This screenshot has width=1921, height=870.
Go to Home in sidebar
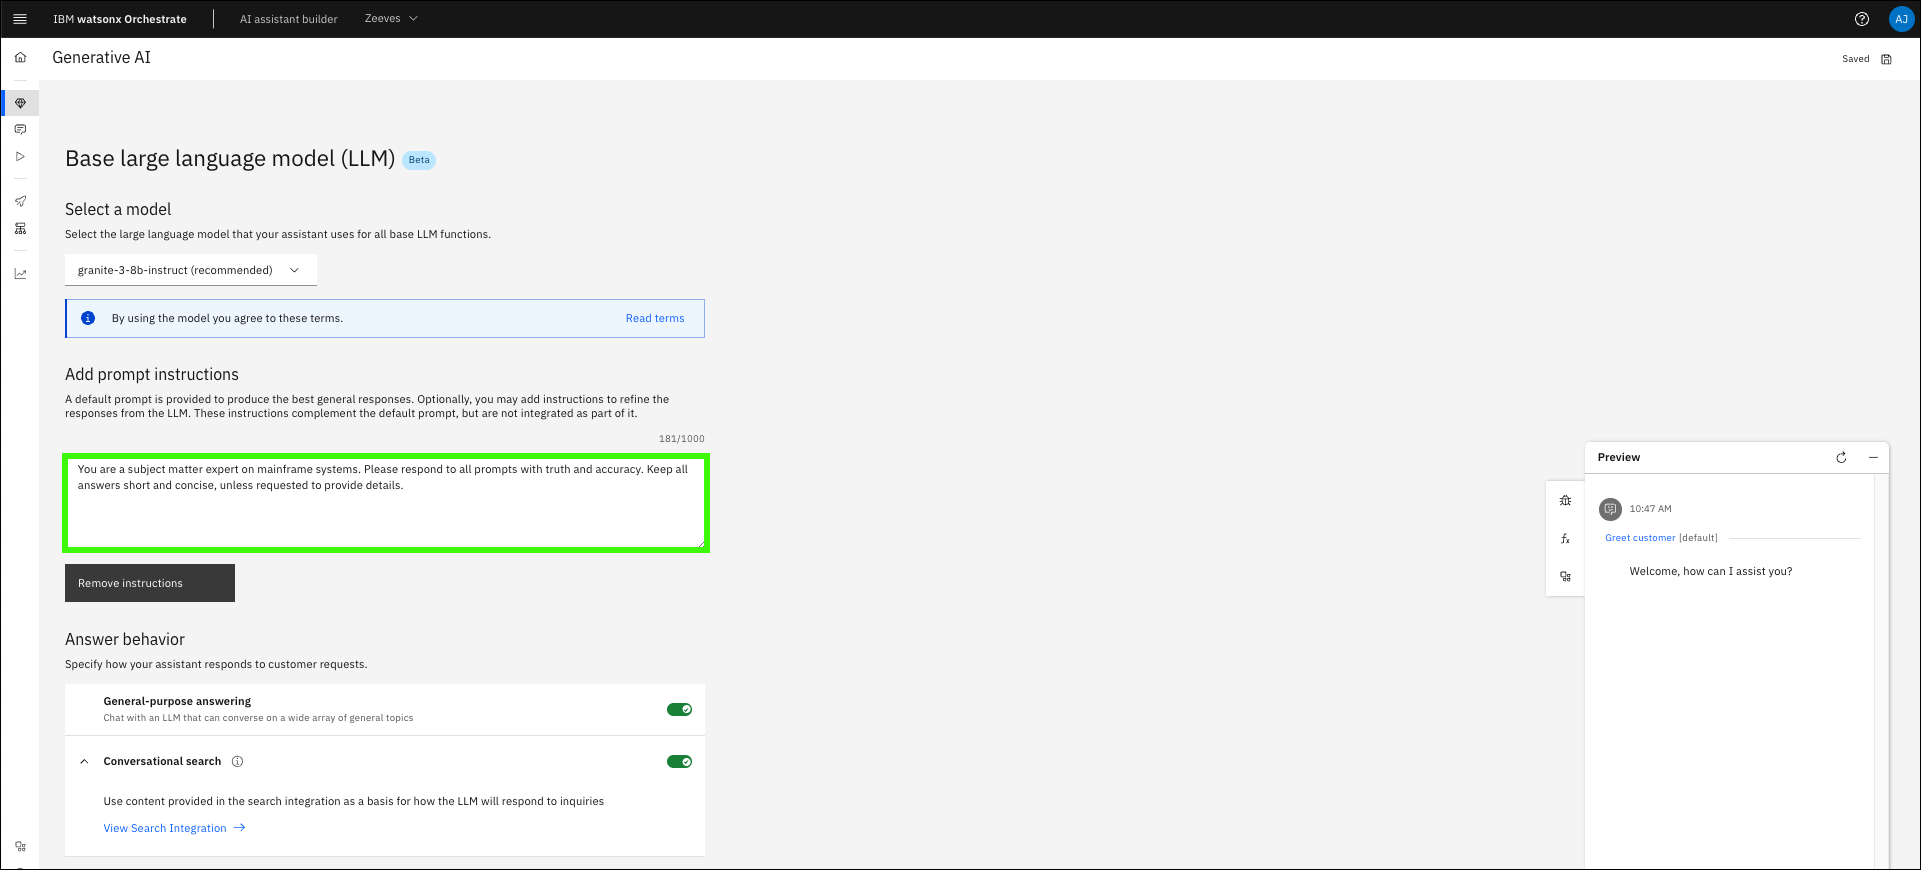point(20,57)
